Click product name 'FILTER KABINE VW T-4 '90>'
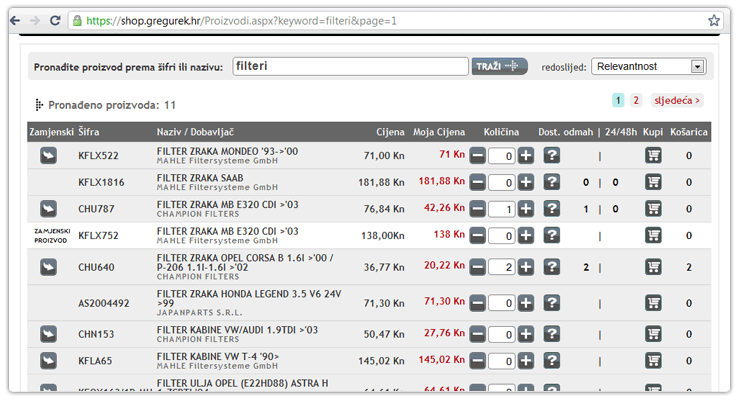This screenshot has height=400, width=740. click(x=218, y=357)
